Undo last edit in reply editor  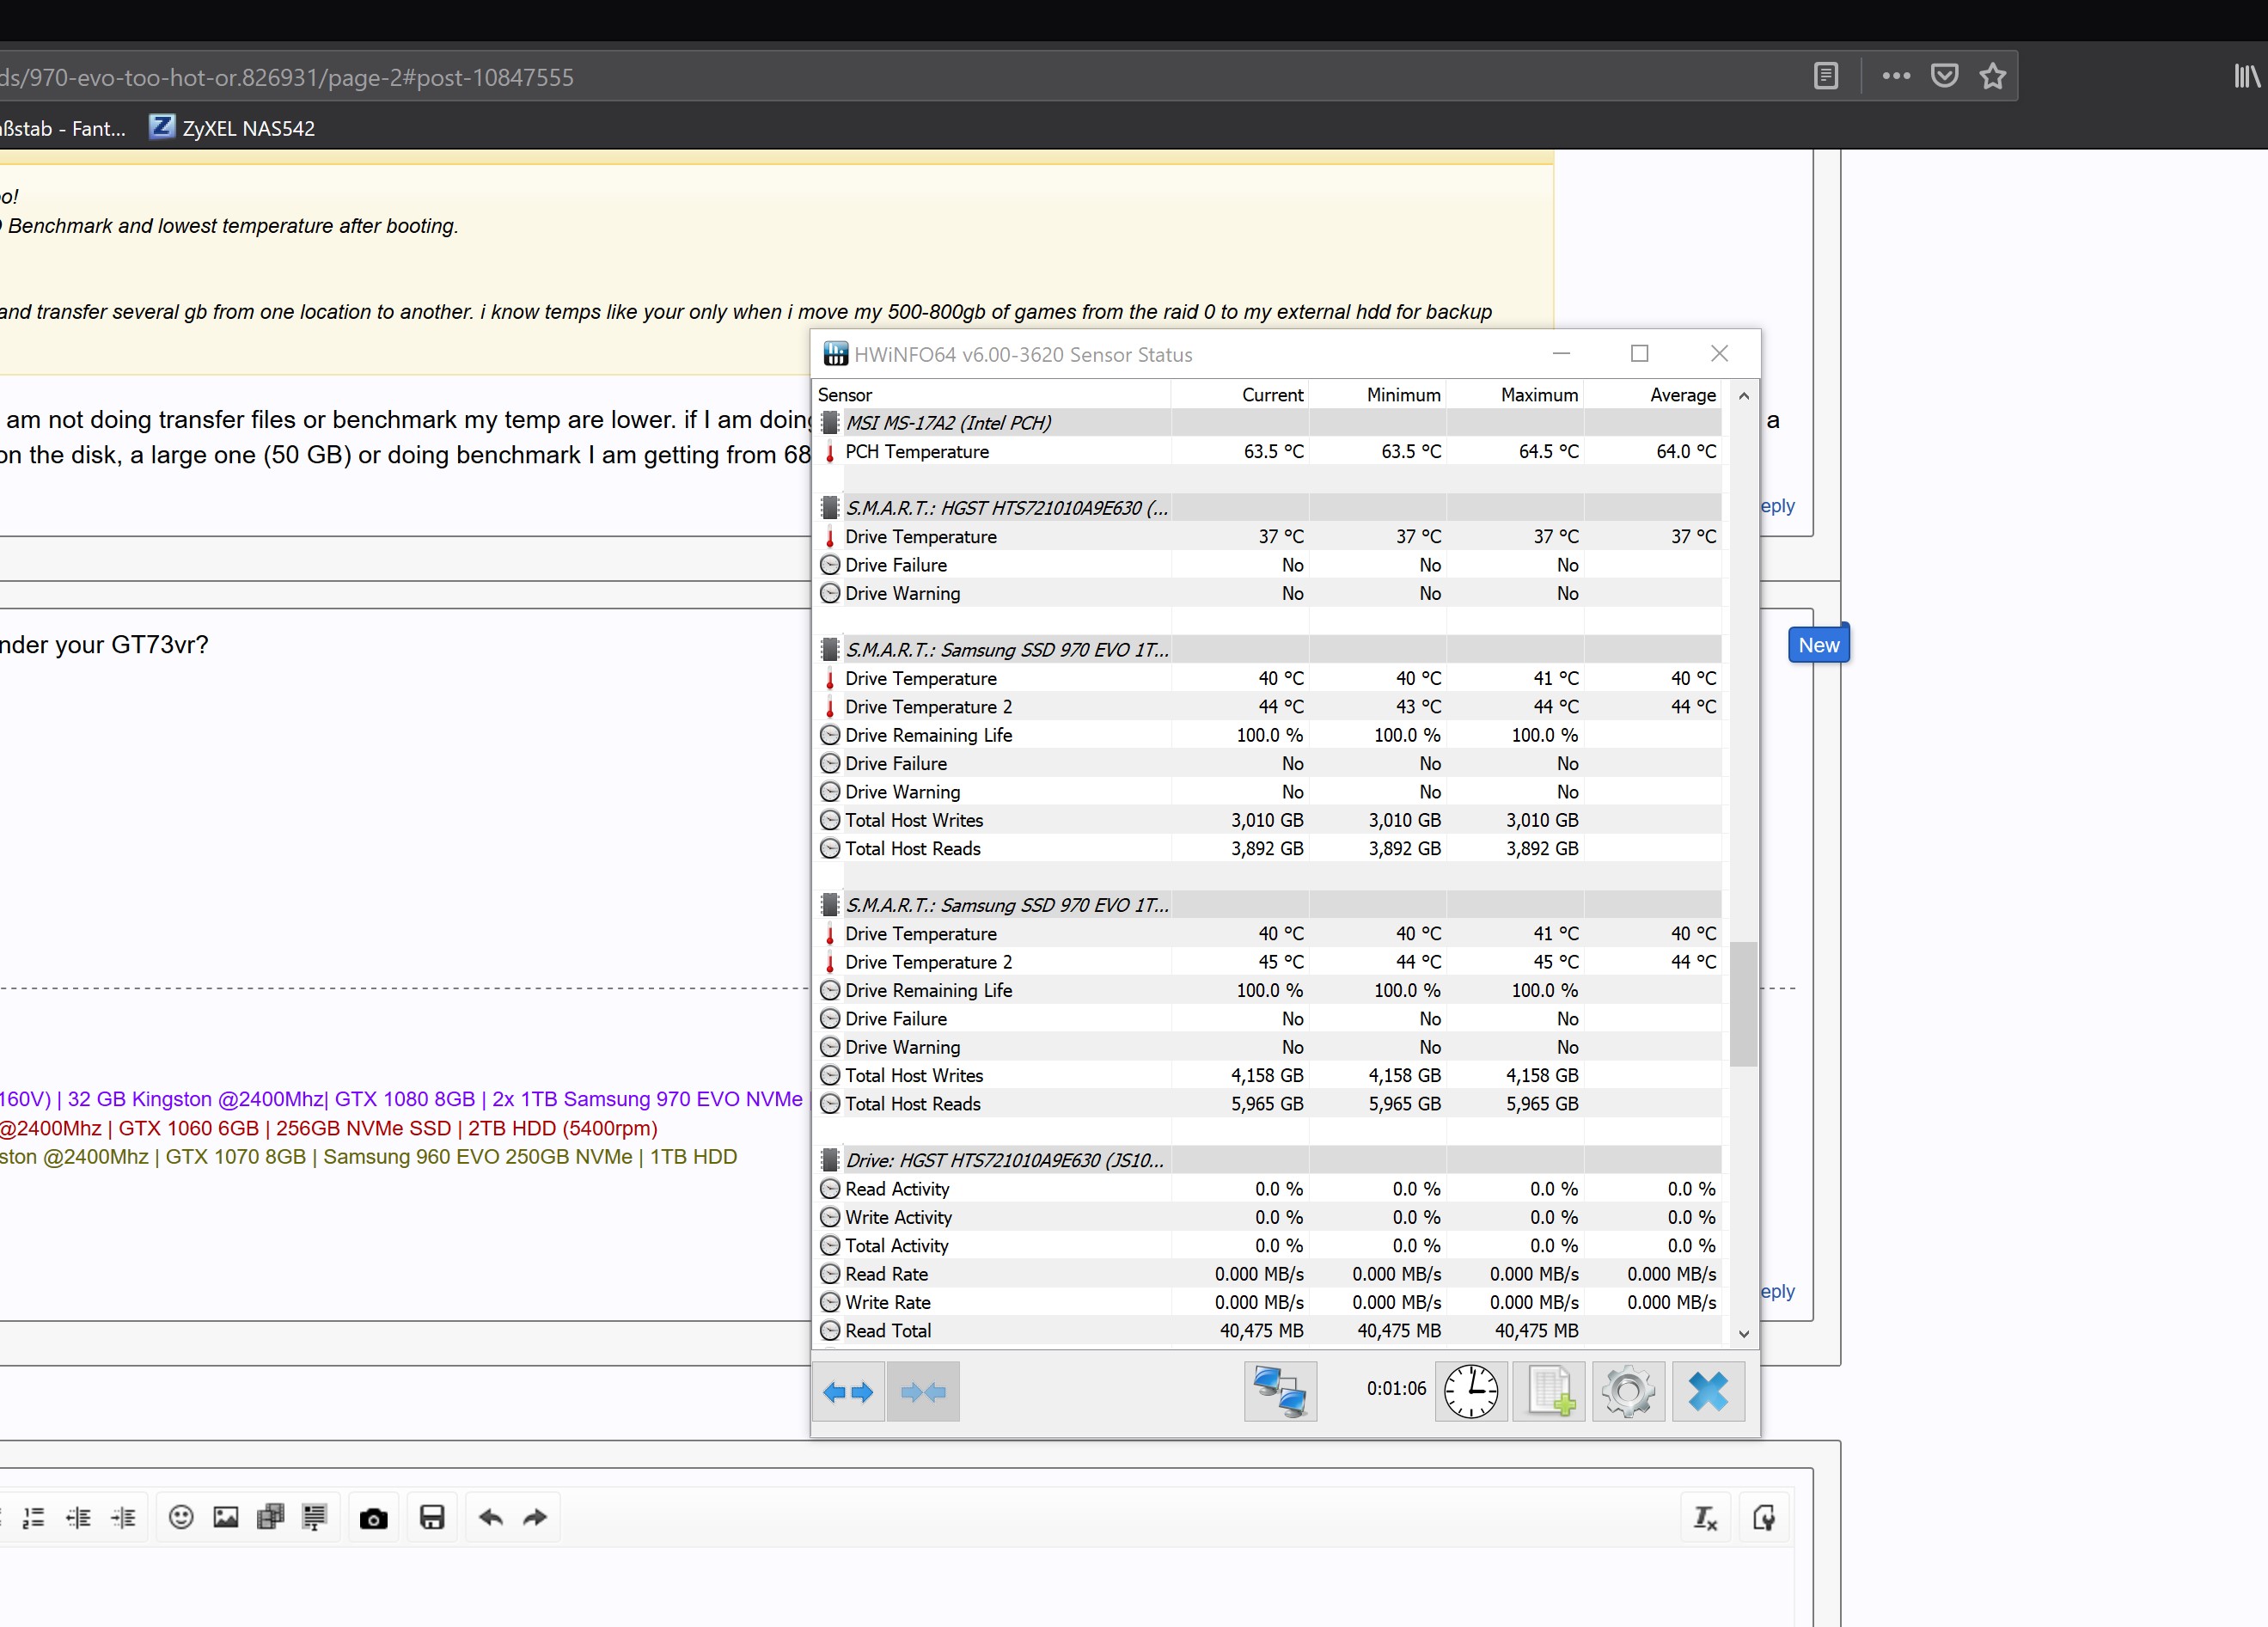coord(490,1517)
